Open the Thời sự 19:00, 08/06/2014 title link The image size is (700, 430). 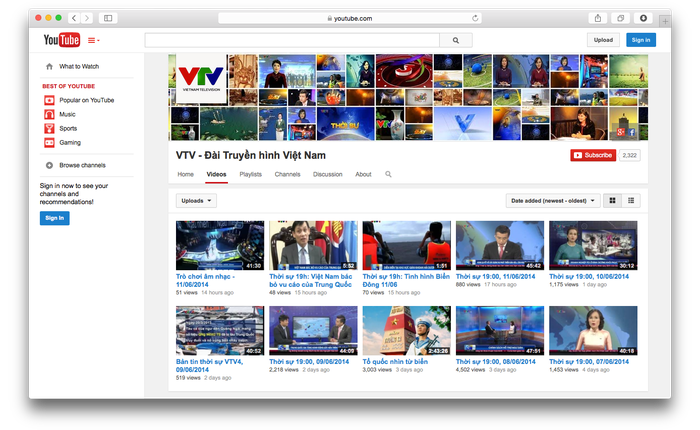pyautogui.click(x=496, y=362)
